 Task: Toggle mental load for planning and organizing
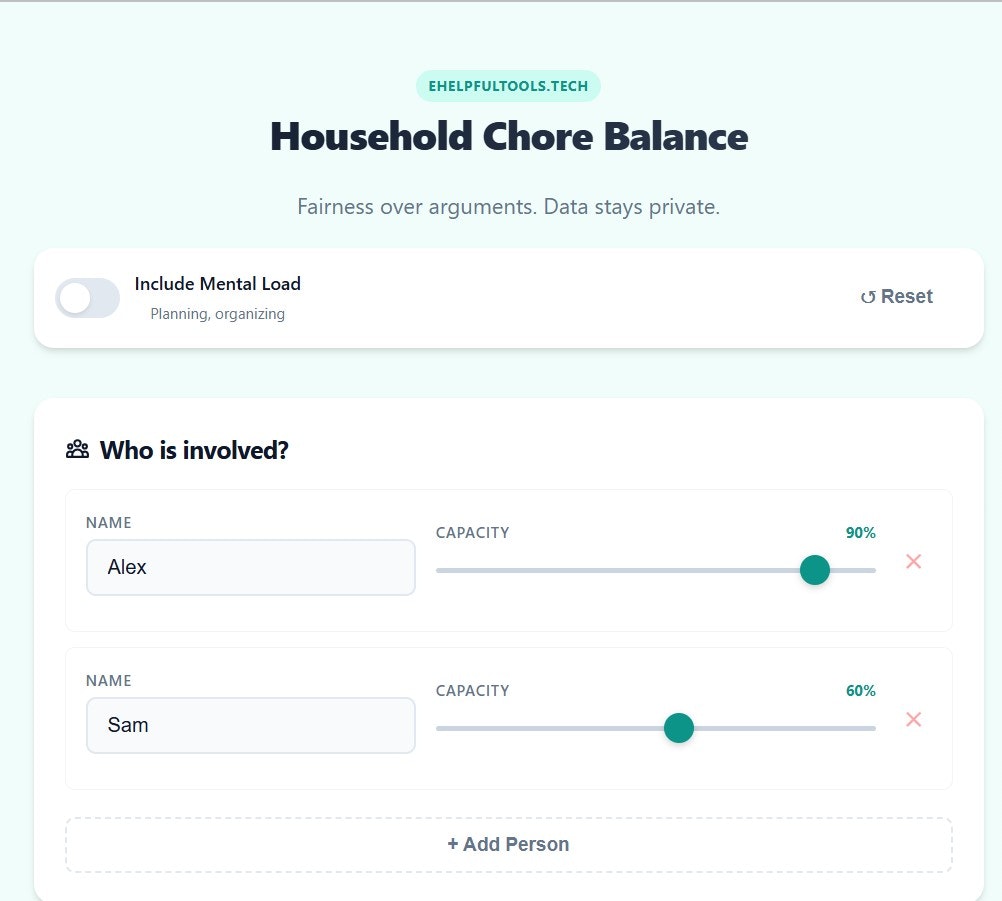(x=87, y=298)
